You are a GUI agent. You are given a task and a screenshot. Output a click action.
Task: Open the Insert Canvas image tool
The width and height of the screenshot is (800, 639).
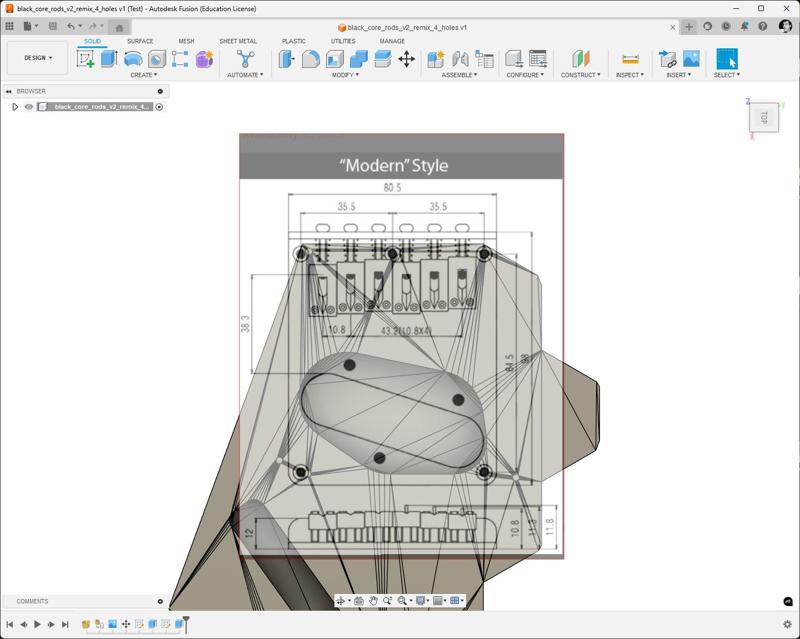[x=691, y=59]
